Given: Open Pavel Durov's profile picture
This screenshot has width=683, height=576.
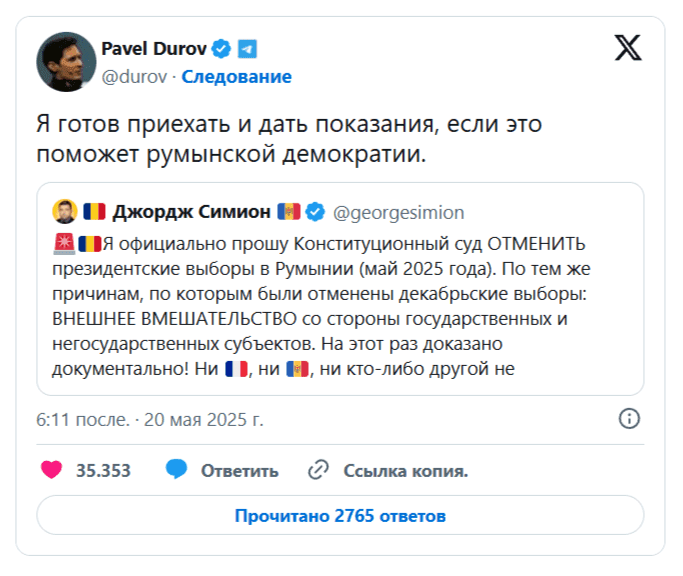Looking at the screenshot, I should coord(66,61).
